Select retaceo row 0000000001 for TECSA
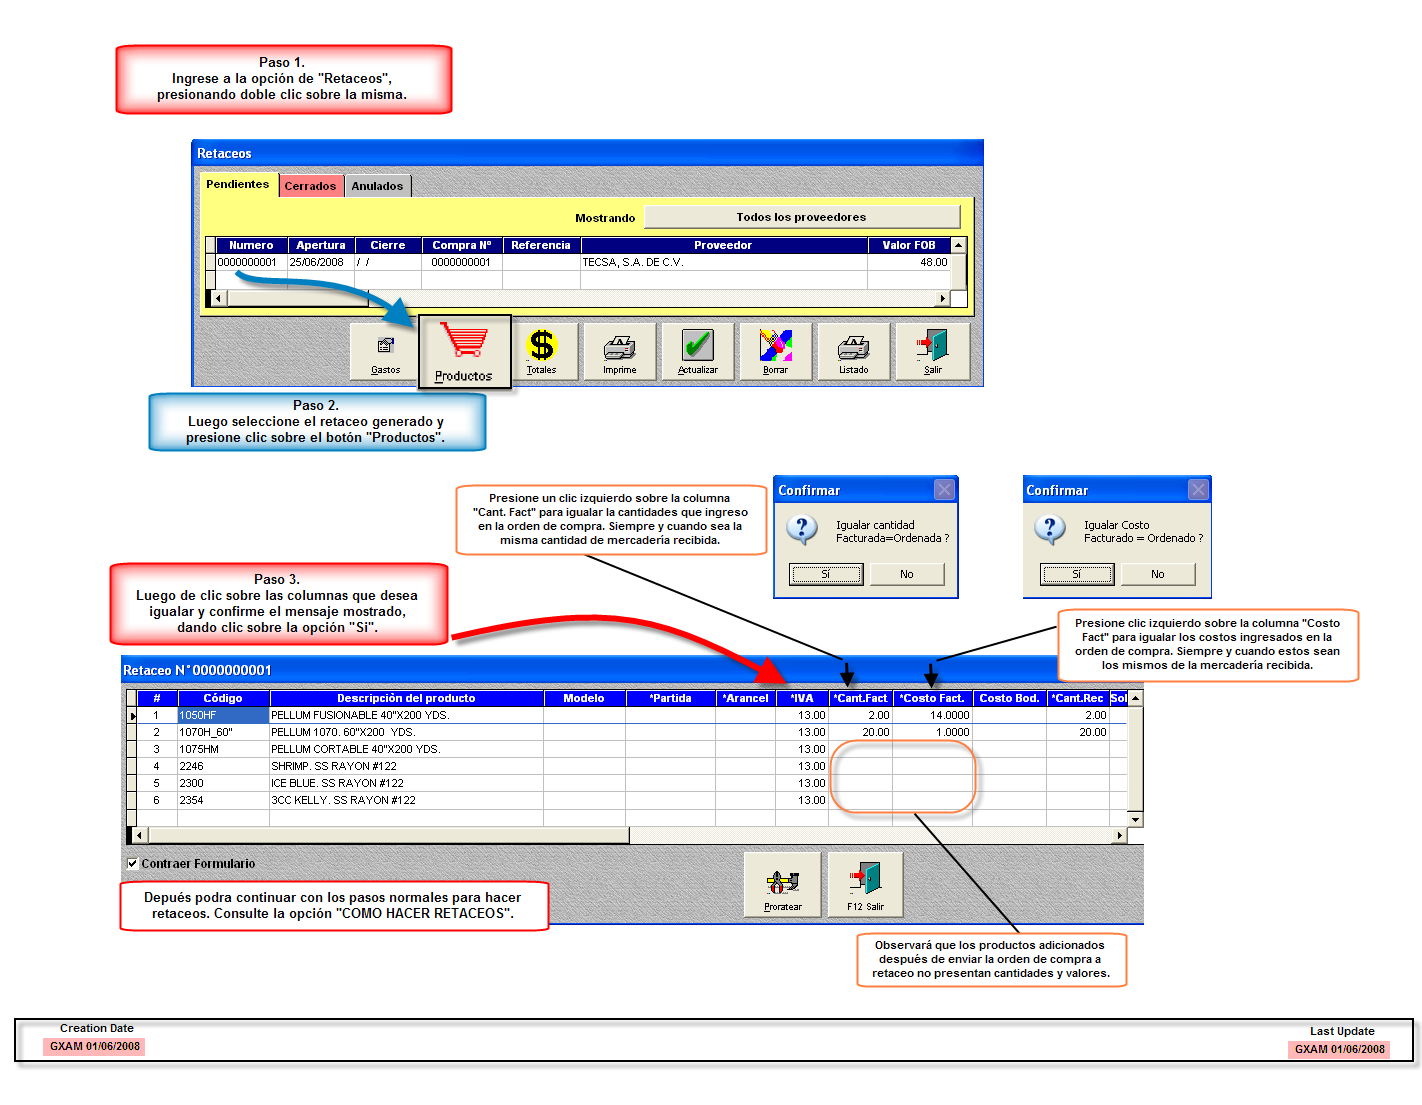Screen dimensions: 1422x1105 [x=580, y=262]
